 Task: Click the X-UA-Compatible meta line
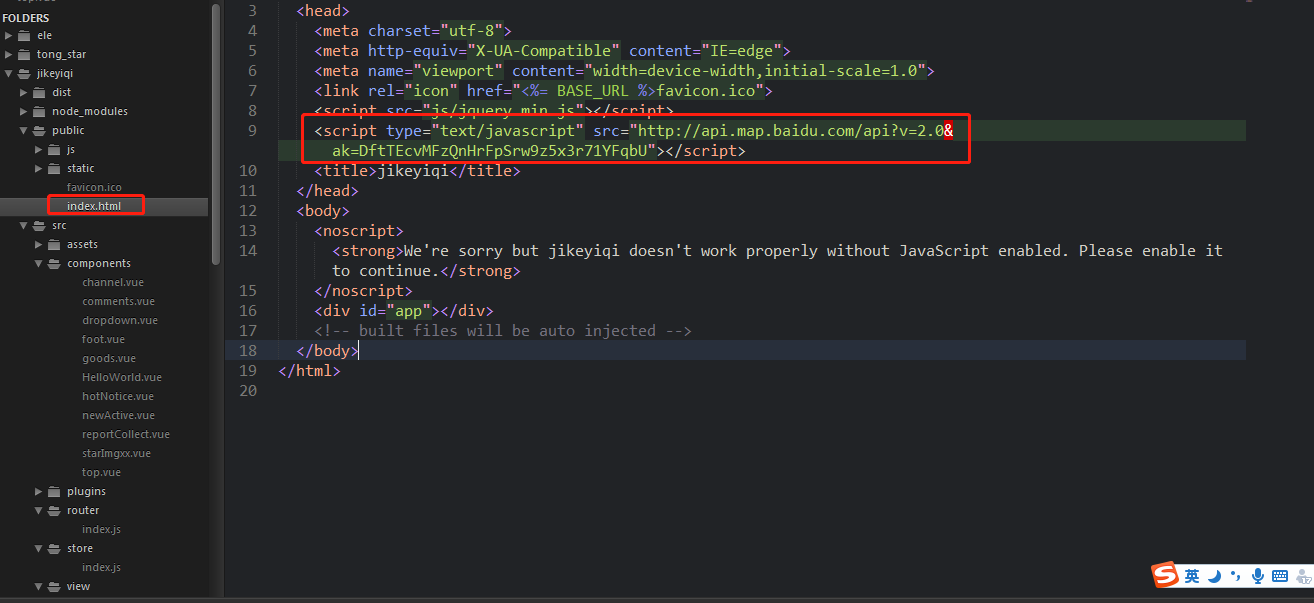point(553,50)
